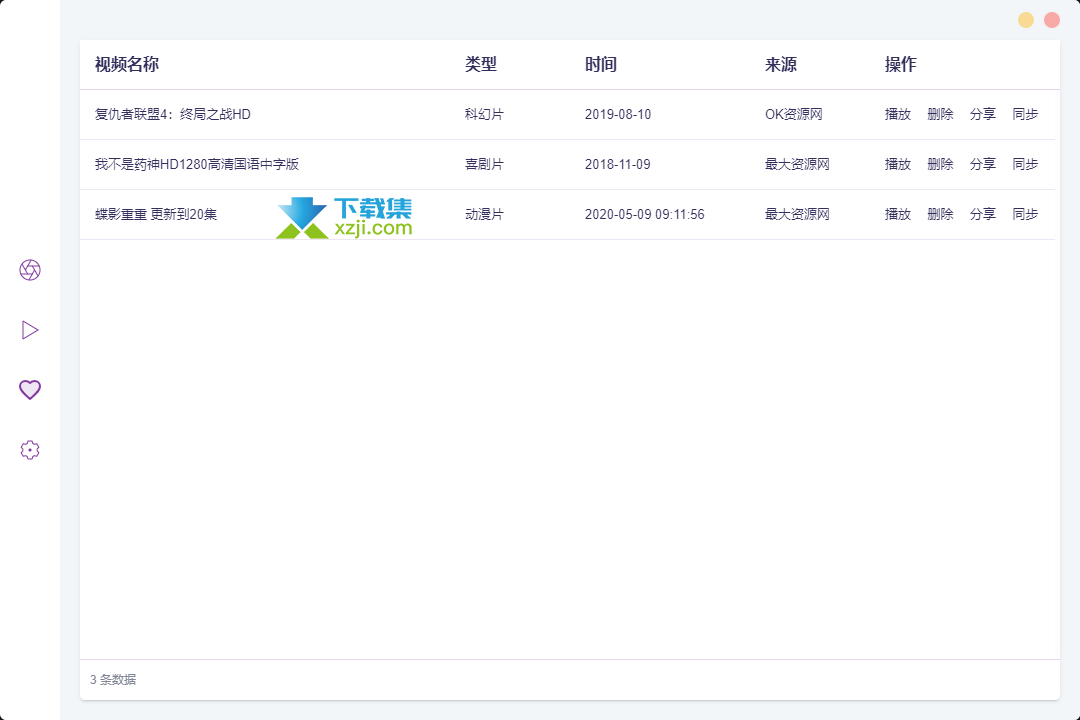Play 复仇者联盟4：终局之战HD via 播放

(897, 114)
